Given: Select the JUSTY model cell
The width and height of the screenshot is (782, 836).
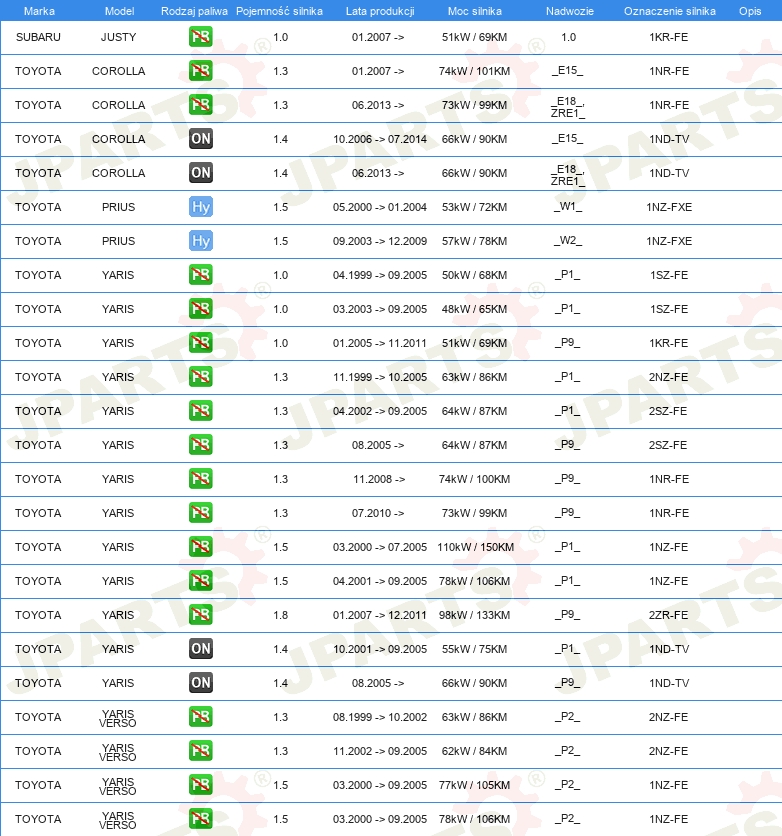Looking at the screenshot, I should coord(118,37).
